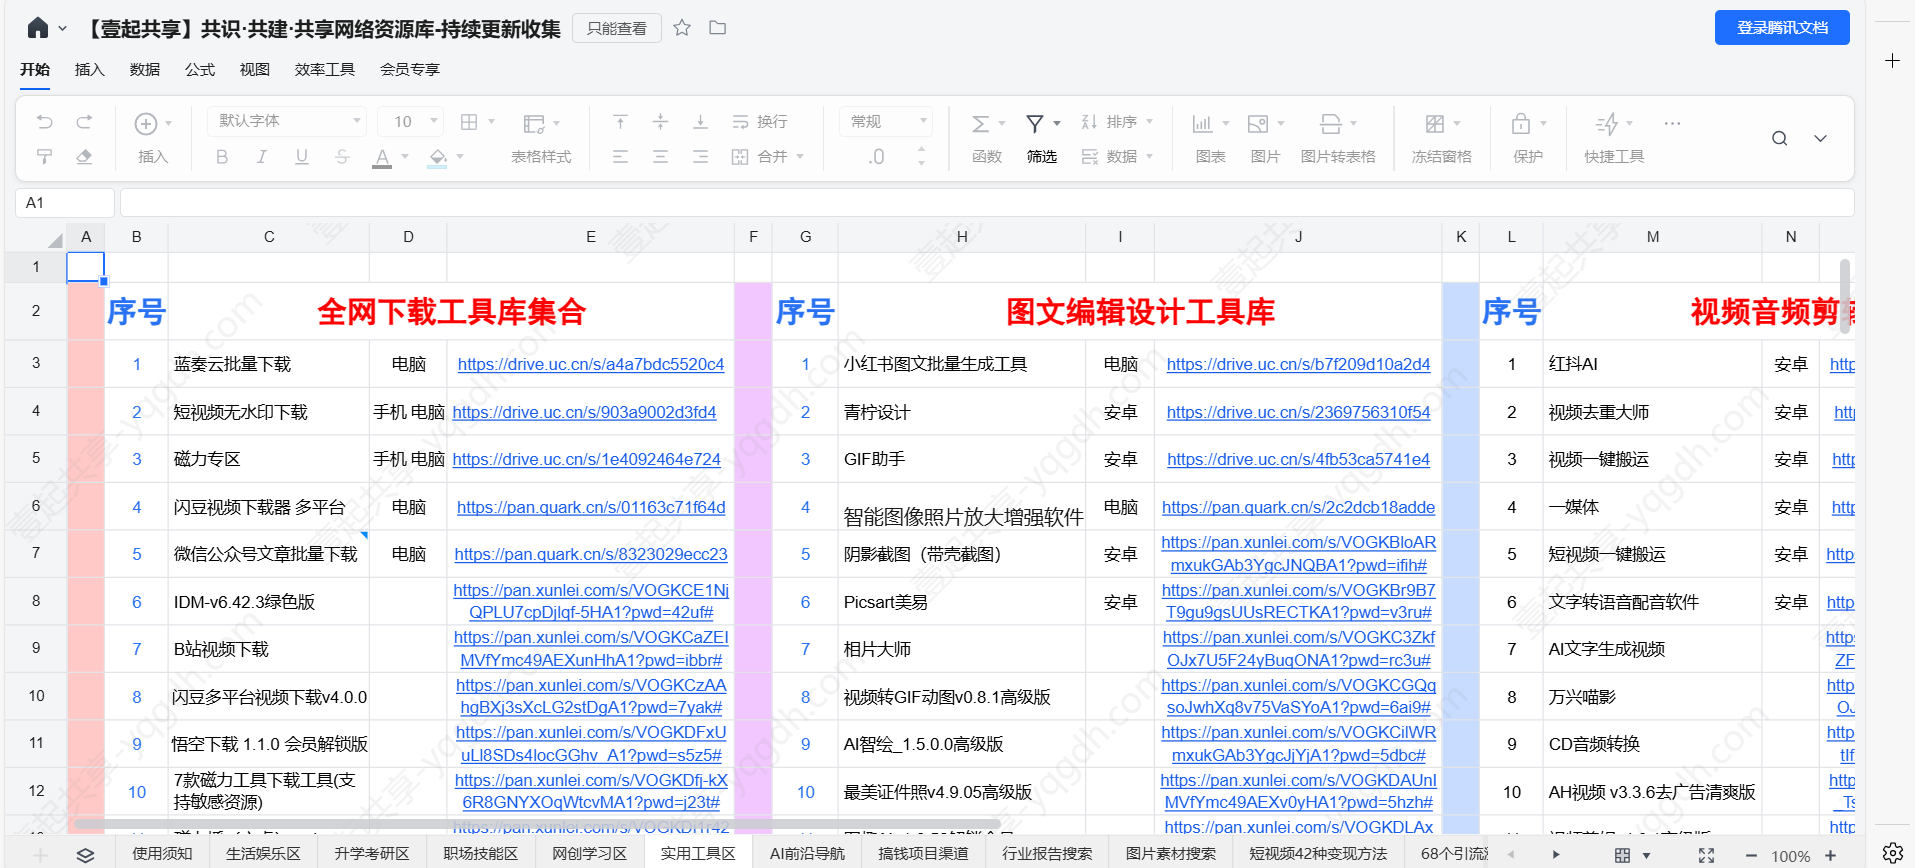Toggle bold formatting
1915x868 pixels.
pyautogui.click(x=222, y=157)
